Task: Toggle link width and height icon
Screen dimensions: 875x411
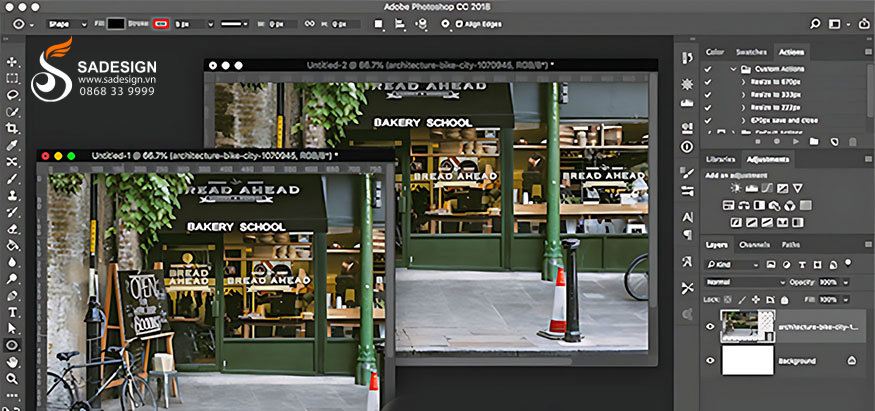Action: pos(309,24)
